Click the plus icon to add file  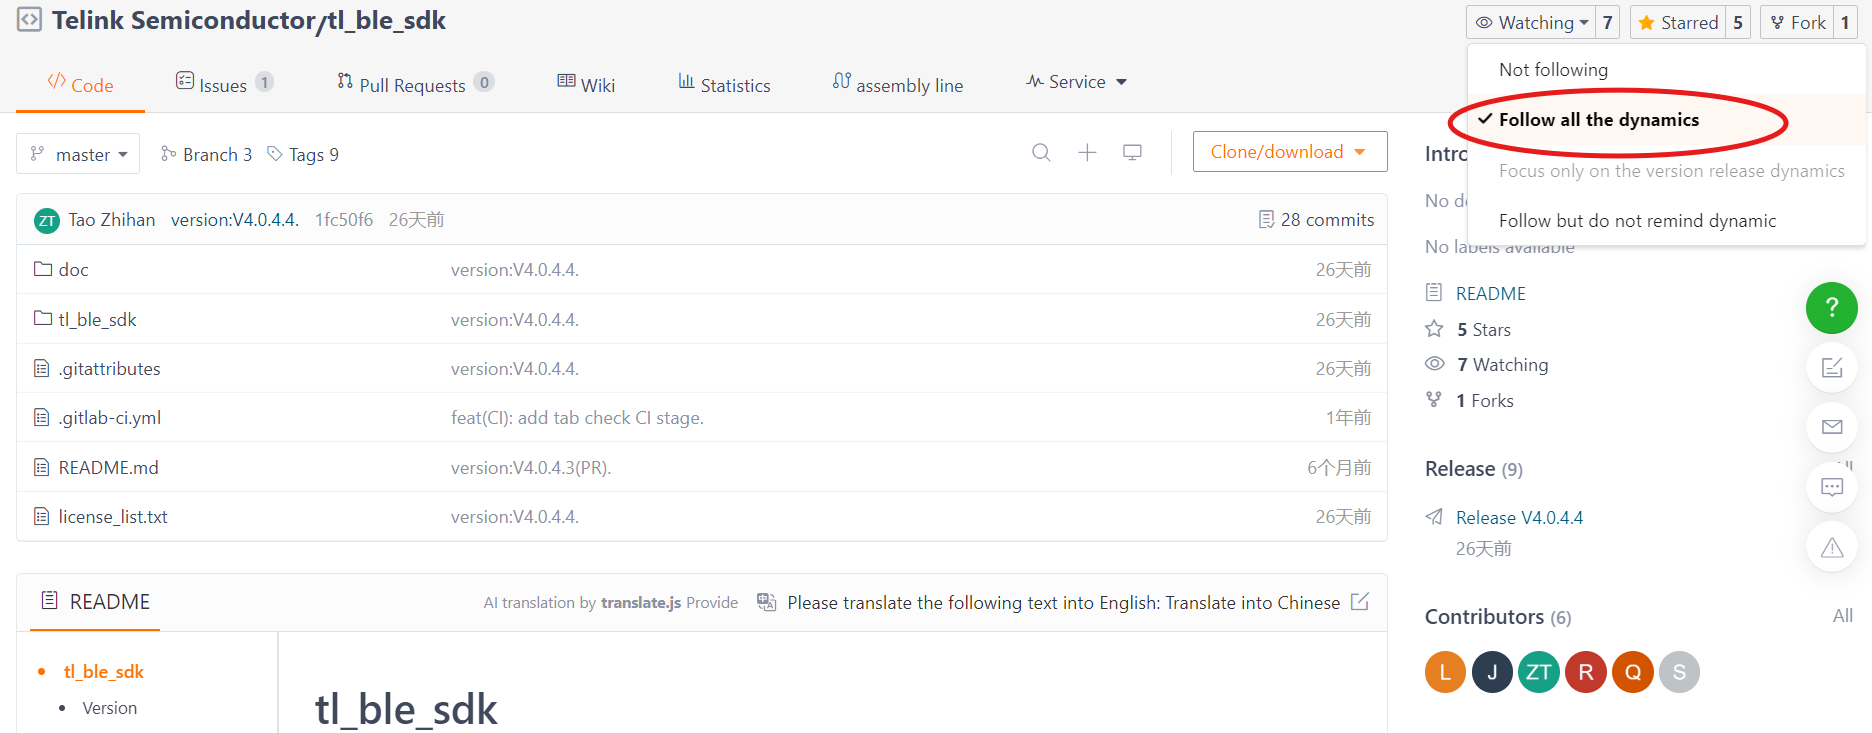(1087, 152)
